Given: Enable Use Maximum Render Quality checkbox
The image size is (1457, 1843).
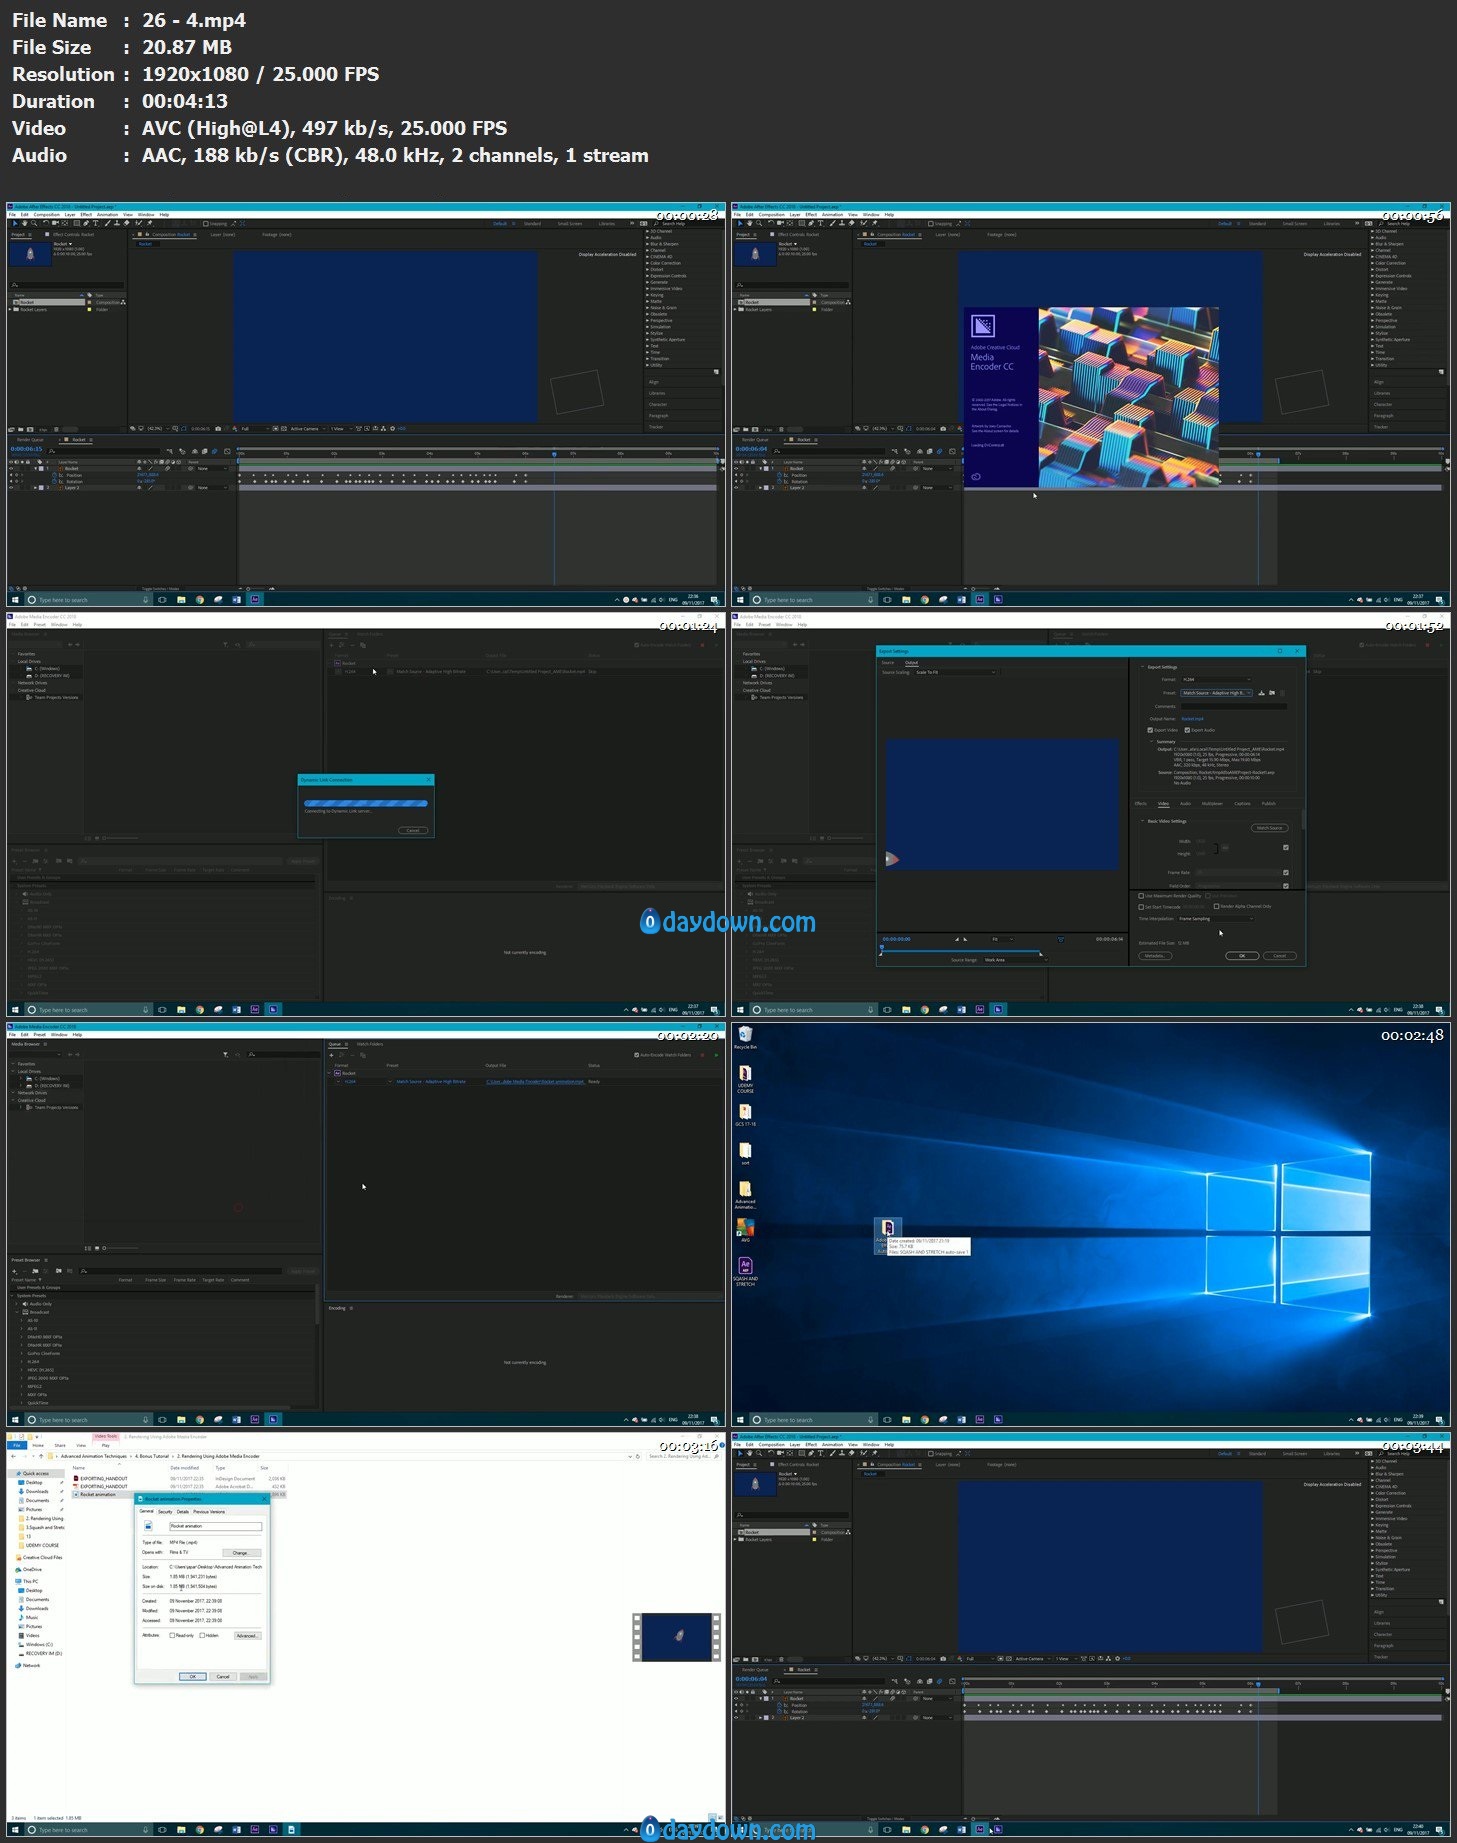Looking at the screenshot, I should pyautogui.click(x=1141, y=896).
